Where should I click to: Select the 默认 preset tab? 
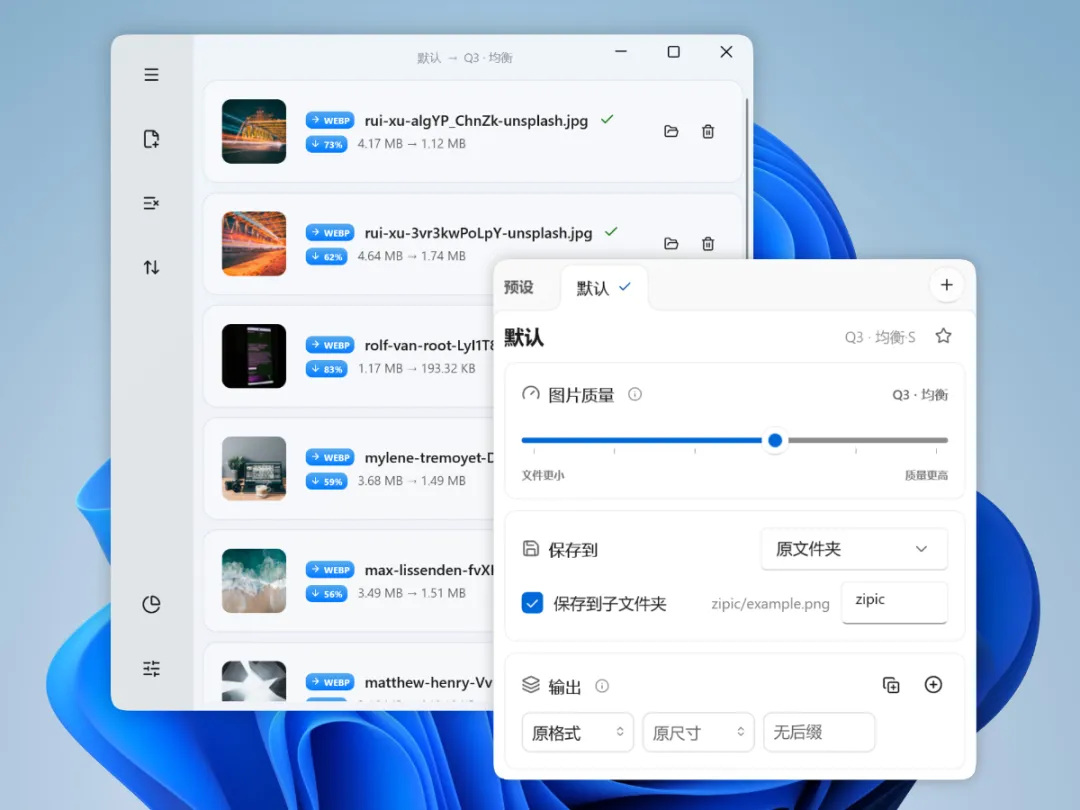tap(603, 288)
